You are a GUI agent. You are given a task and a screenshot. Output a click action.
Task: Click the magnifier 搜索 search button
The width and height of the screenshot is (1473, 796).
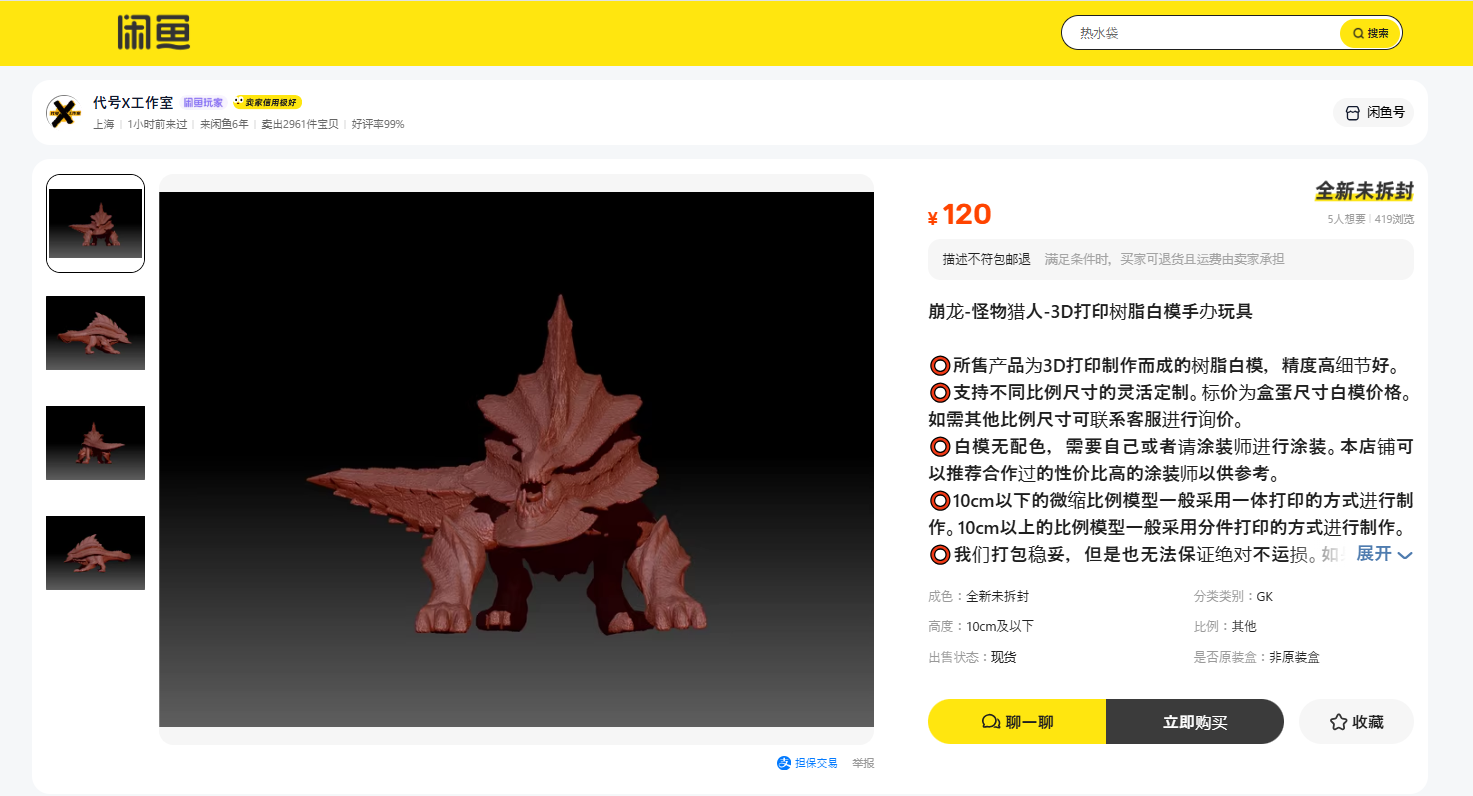coord(1370,33)
